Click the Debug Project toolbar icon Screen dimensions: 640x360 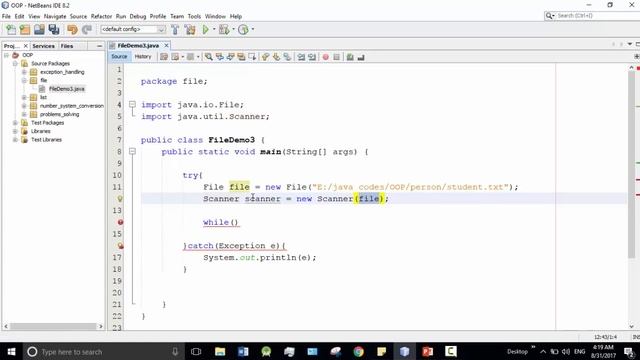[x=224, y=29]
